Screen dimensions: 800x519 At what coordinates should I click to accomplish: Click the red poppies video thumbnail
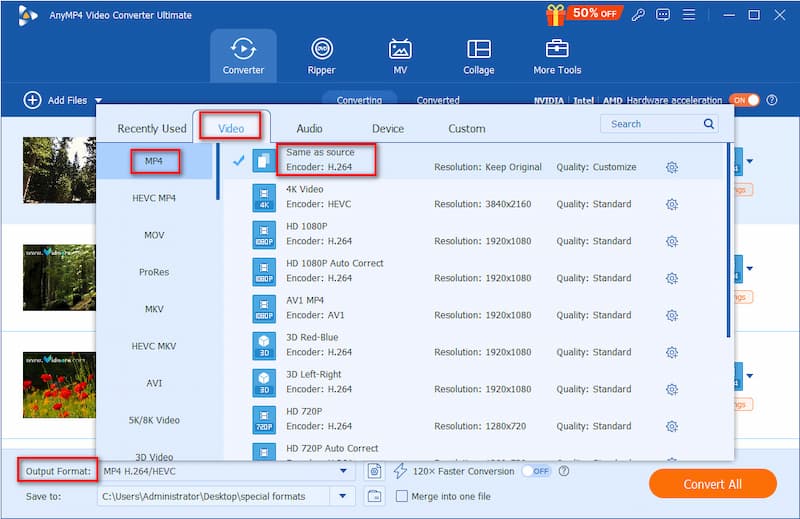[59, 385]
